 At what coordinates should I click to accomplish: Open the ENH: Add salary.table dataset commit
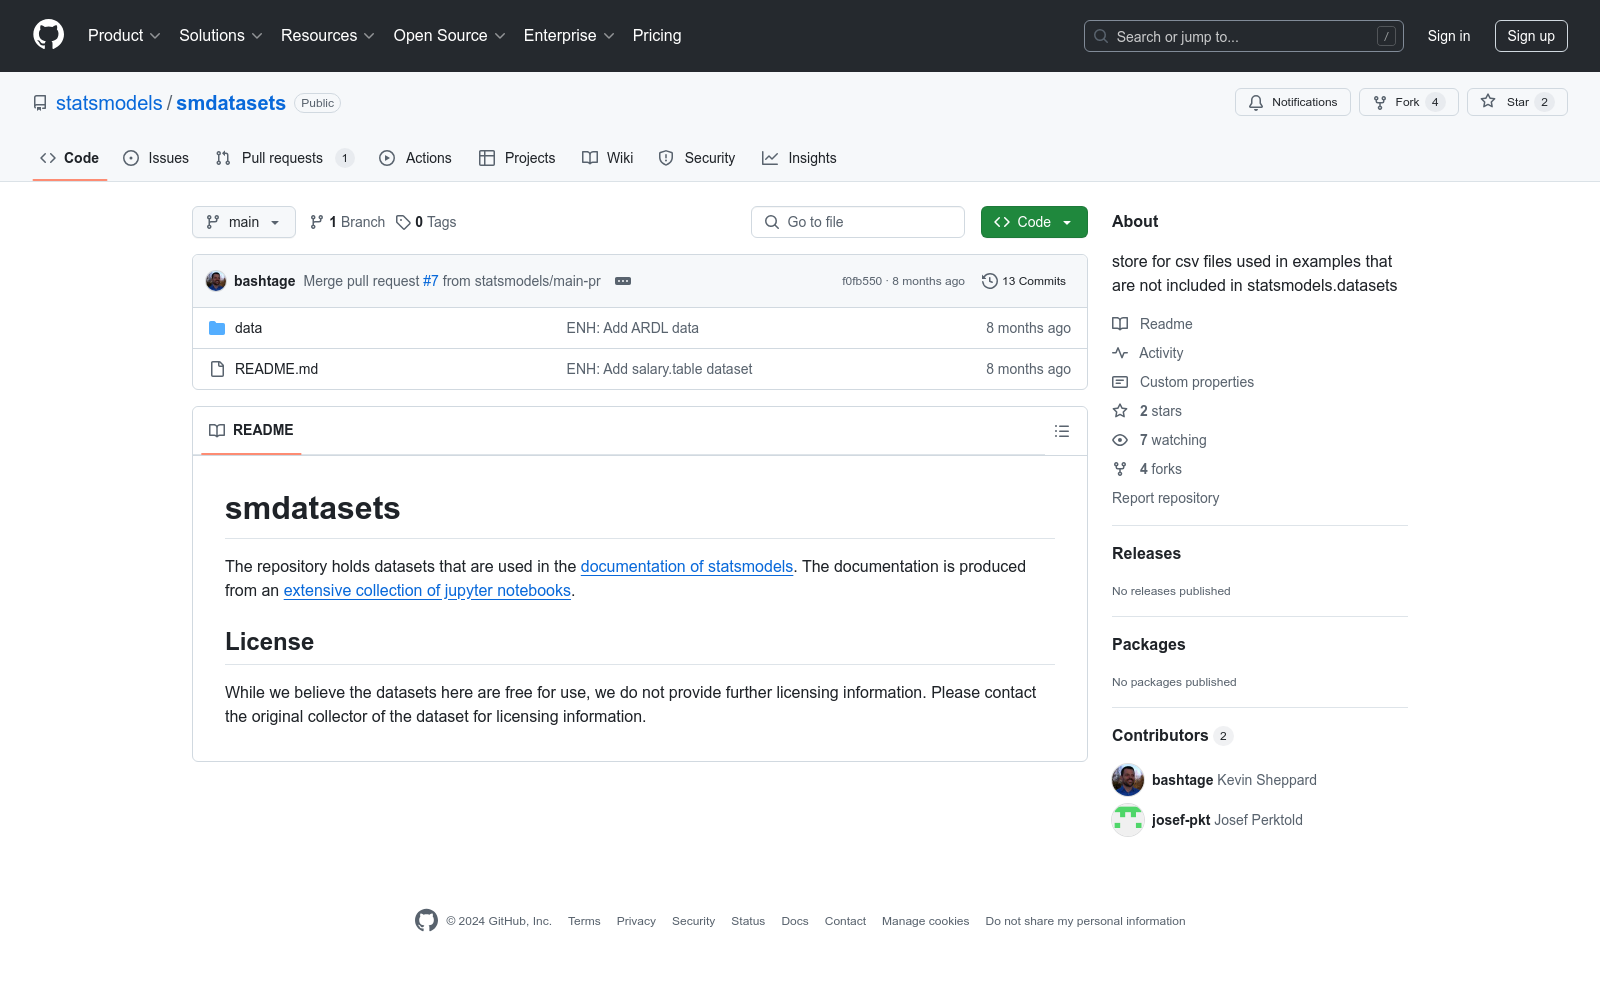click(660, 369)
